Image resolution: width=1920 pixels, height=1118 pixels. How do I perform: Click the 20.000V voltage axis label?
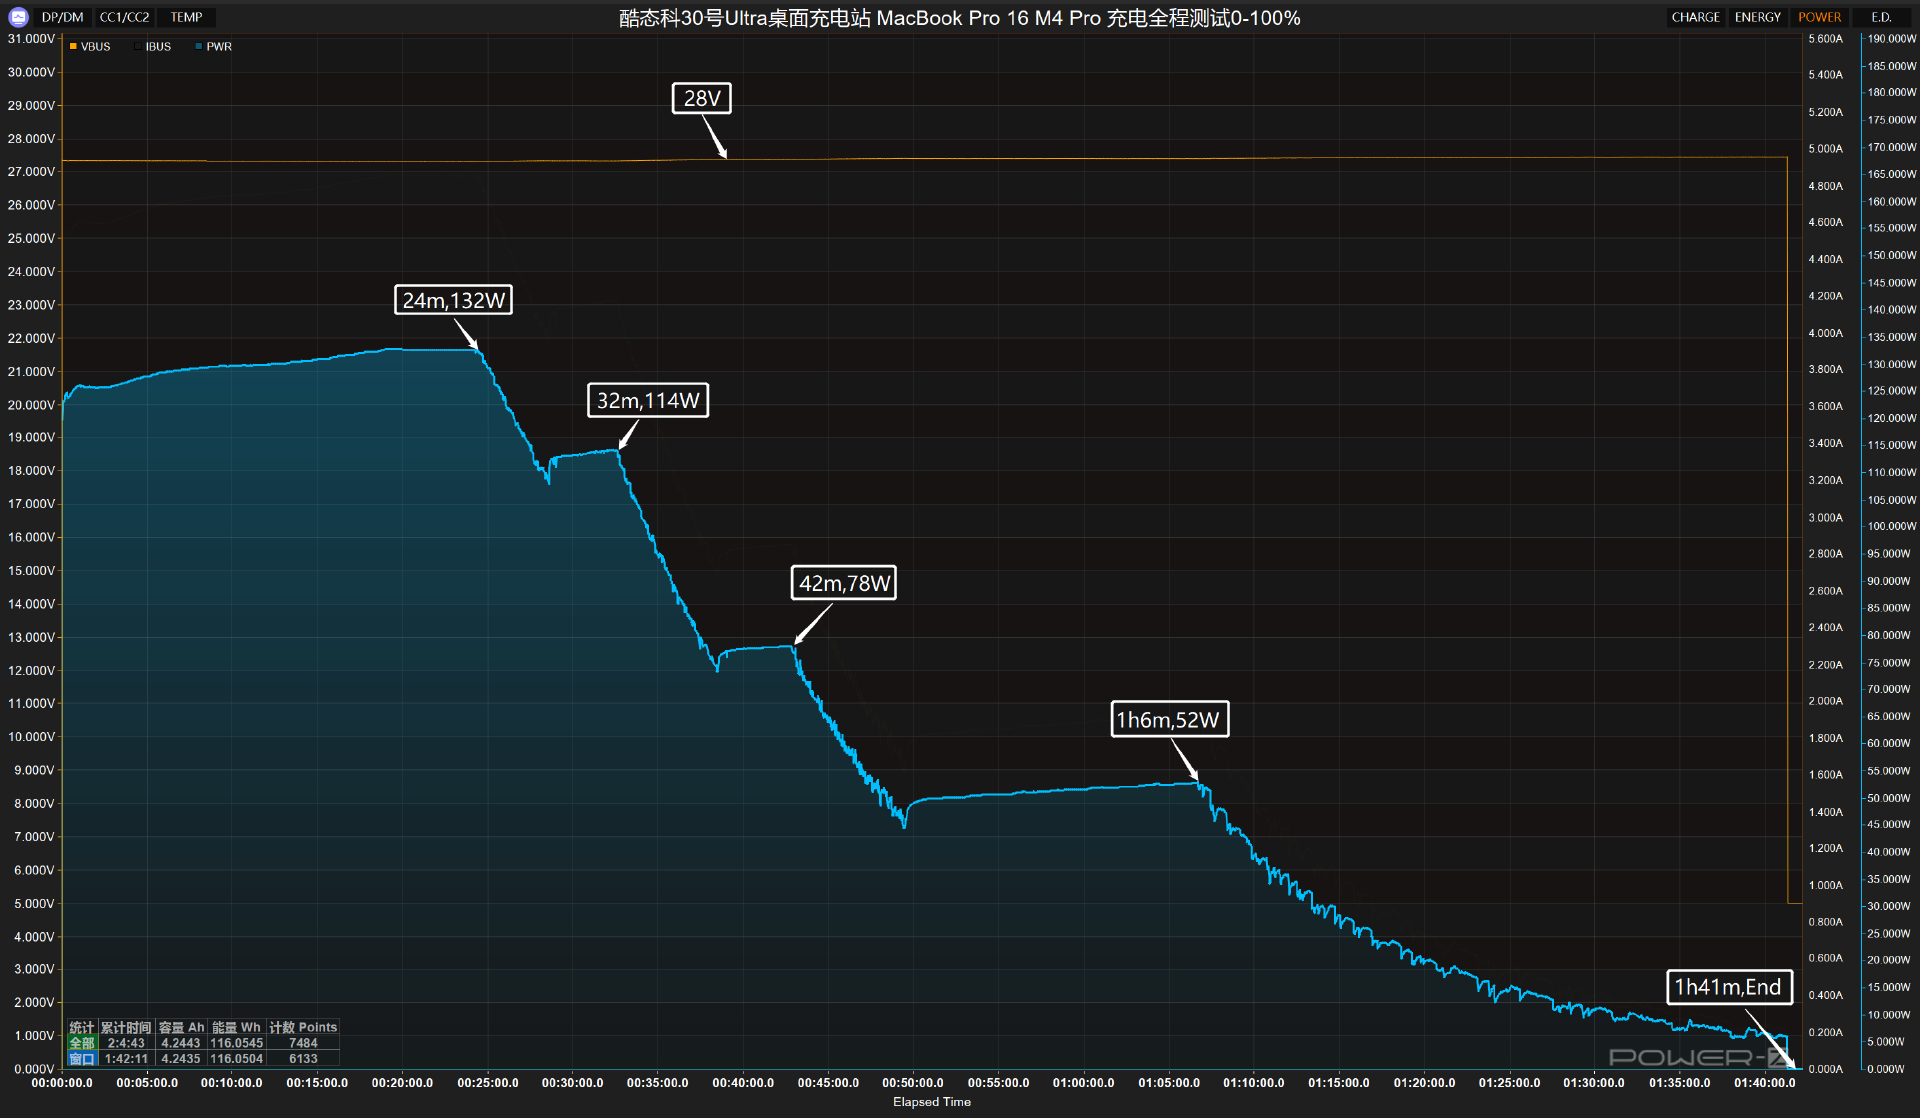pos(31,405)
